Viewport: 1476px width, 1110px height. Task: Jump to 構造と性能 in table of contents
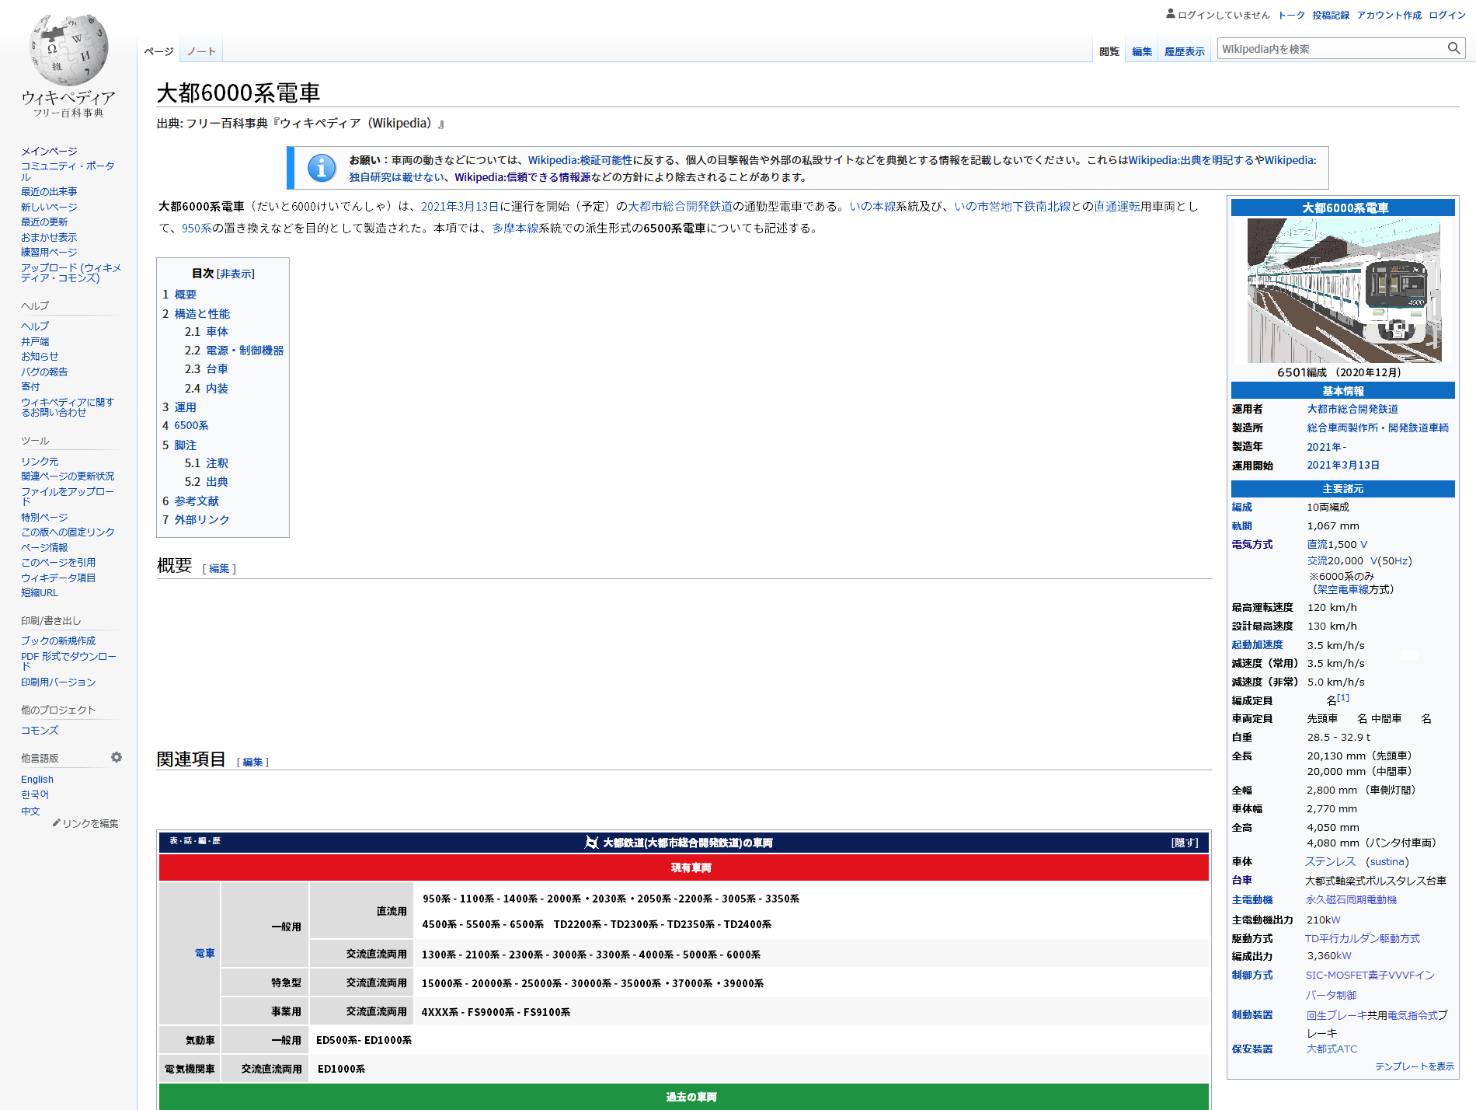coord(202,313)
